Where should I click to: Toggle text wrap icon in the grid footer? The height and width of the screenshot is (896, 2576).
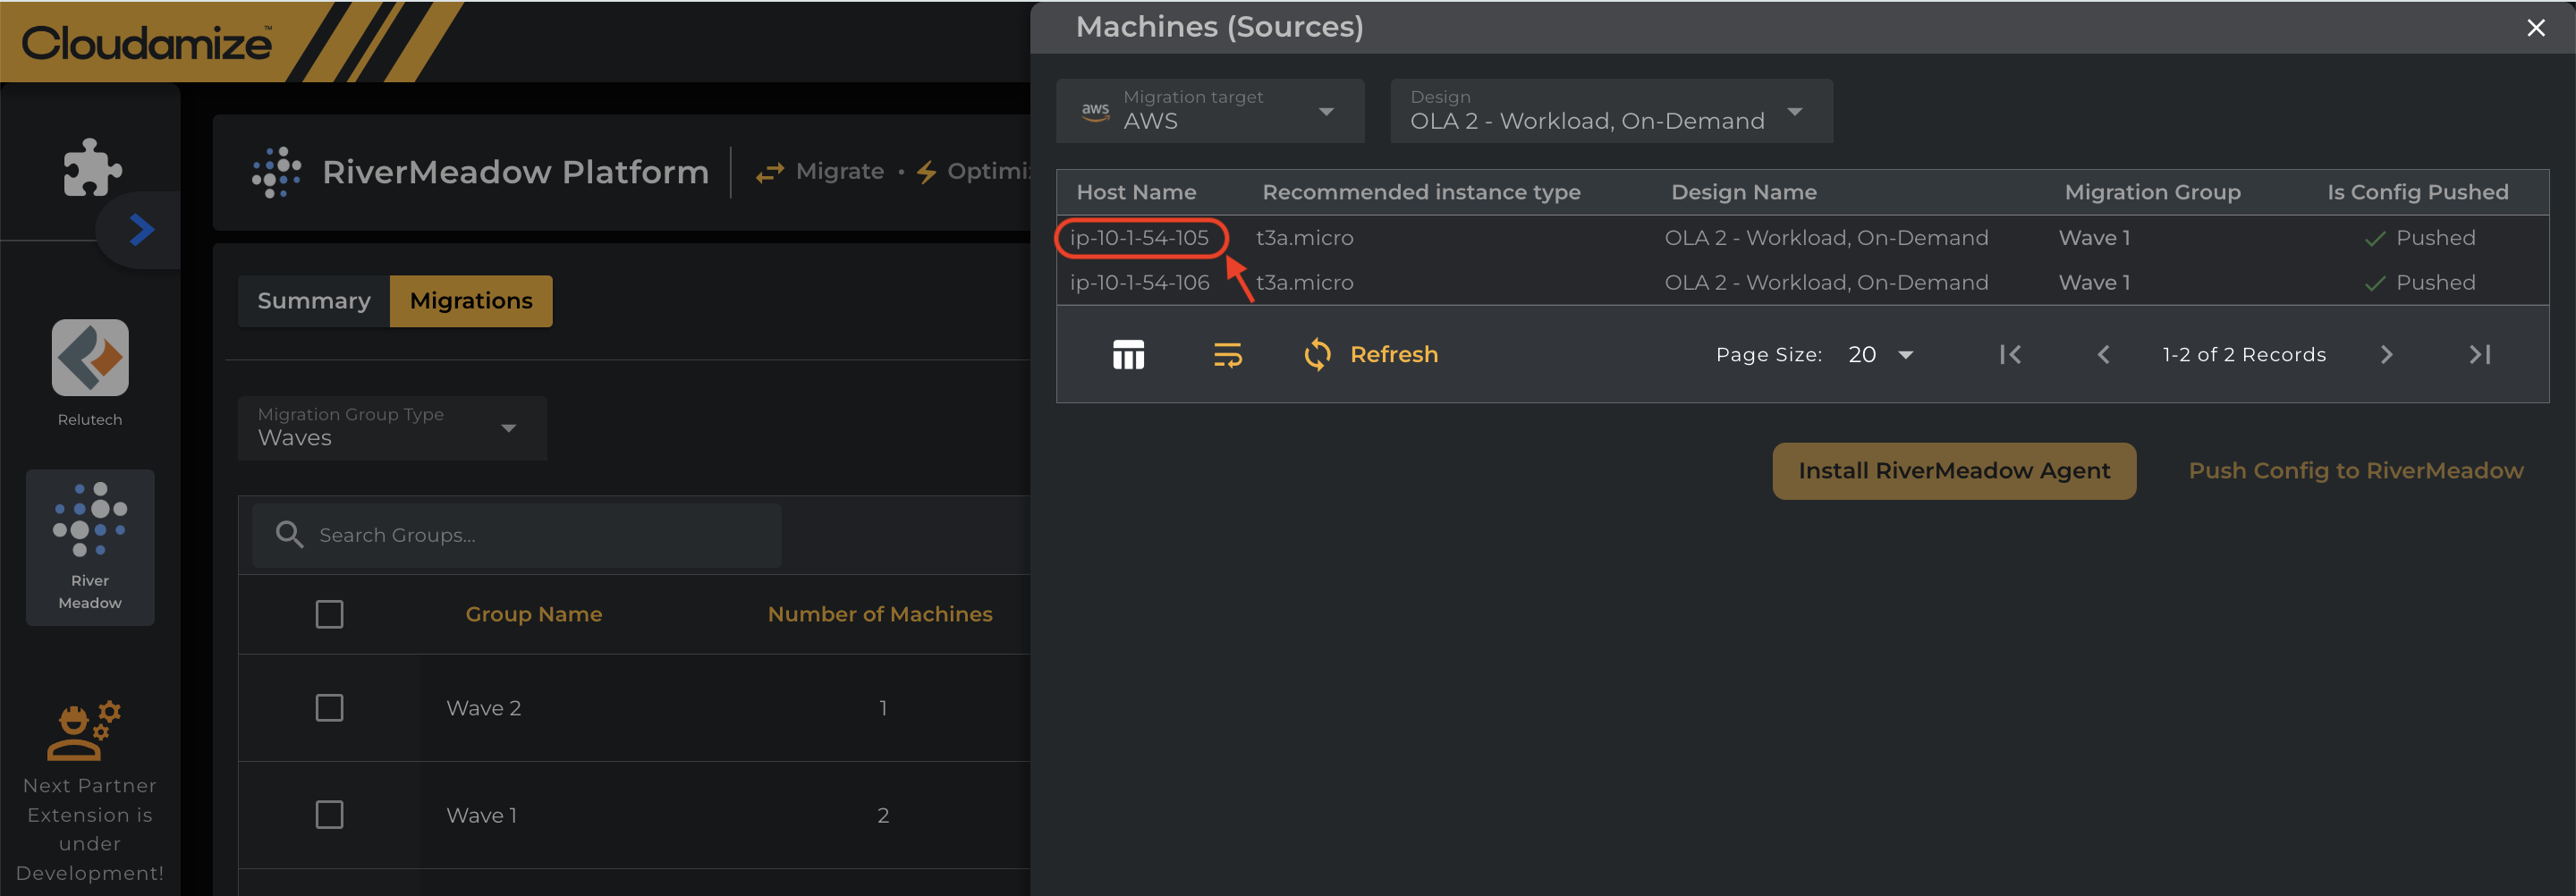click(1228, 355)
